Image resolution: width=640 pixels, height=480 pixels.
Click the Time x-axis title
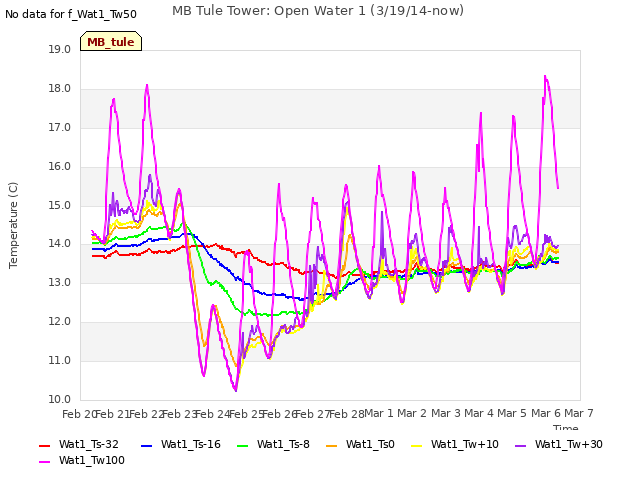(x=566, y=427)
